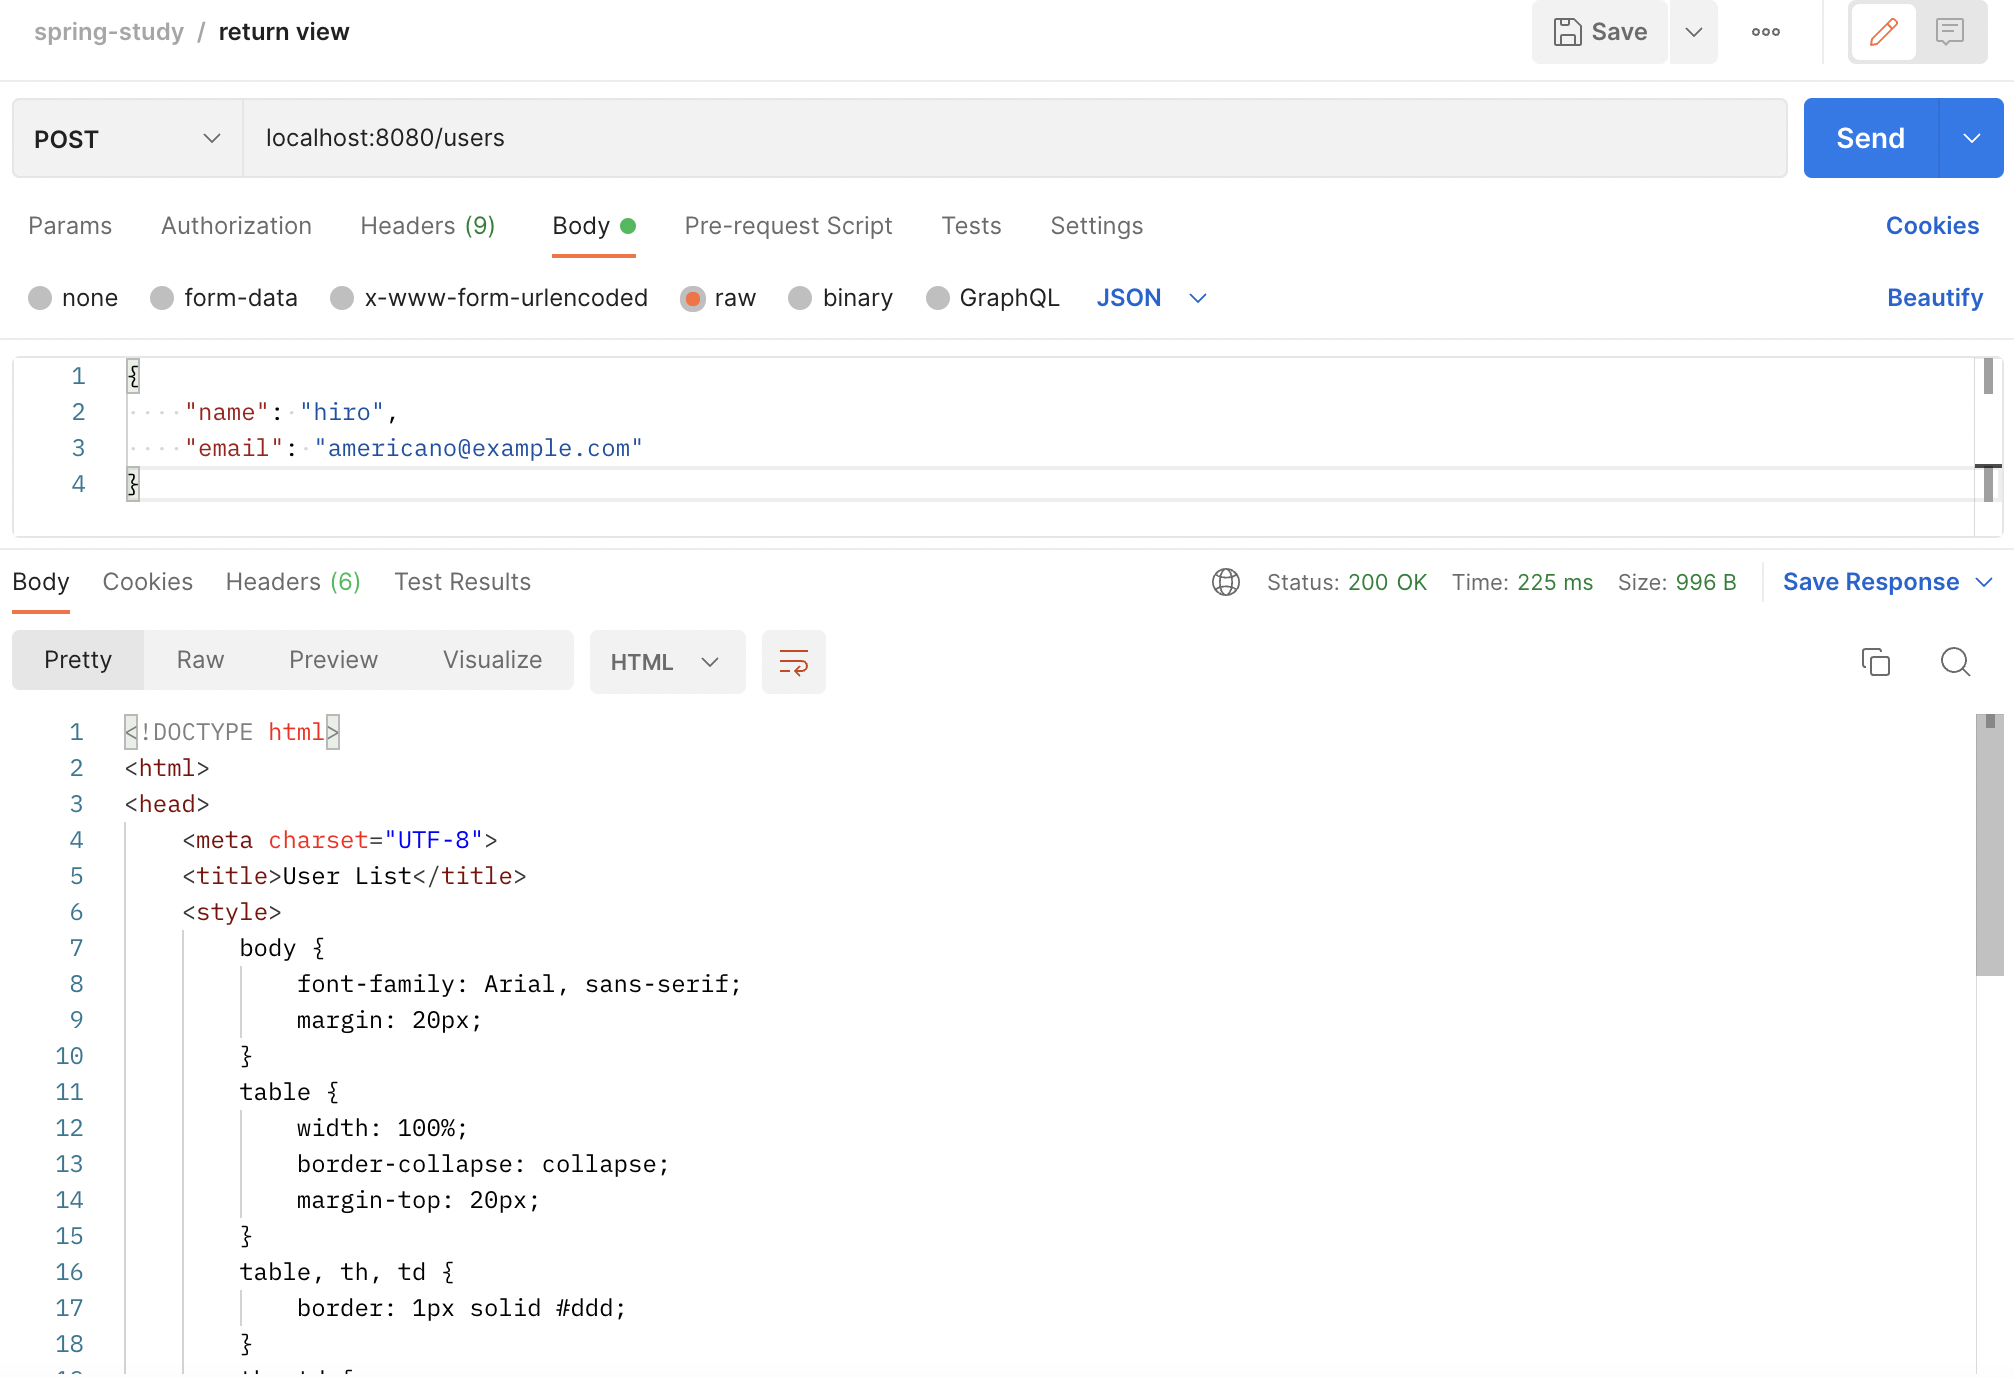
Task: Open the comments panel icon
Action: tap(1949, 32)
